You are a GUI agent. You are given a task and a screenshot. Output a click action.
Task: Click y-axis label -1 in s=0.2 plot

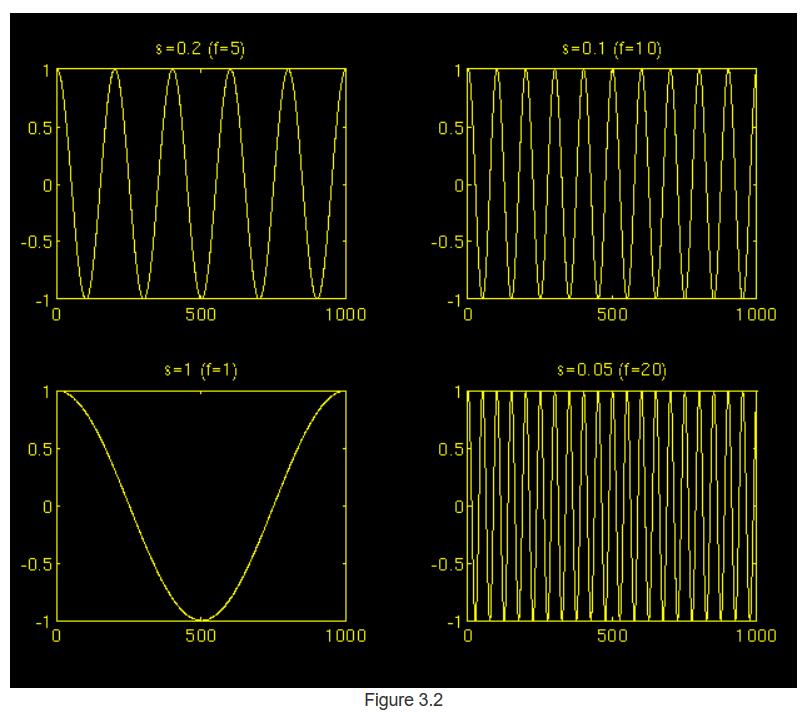point(43,300)
